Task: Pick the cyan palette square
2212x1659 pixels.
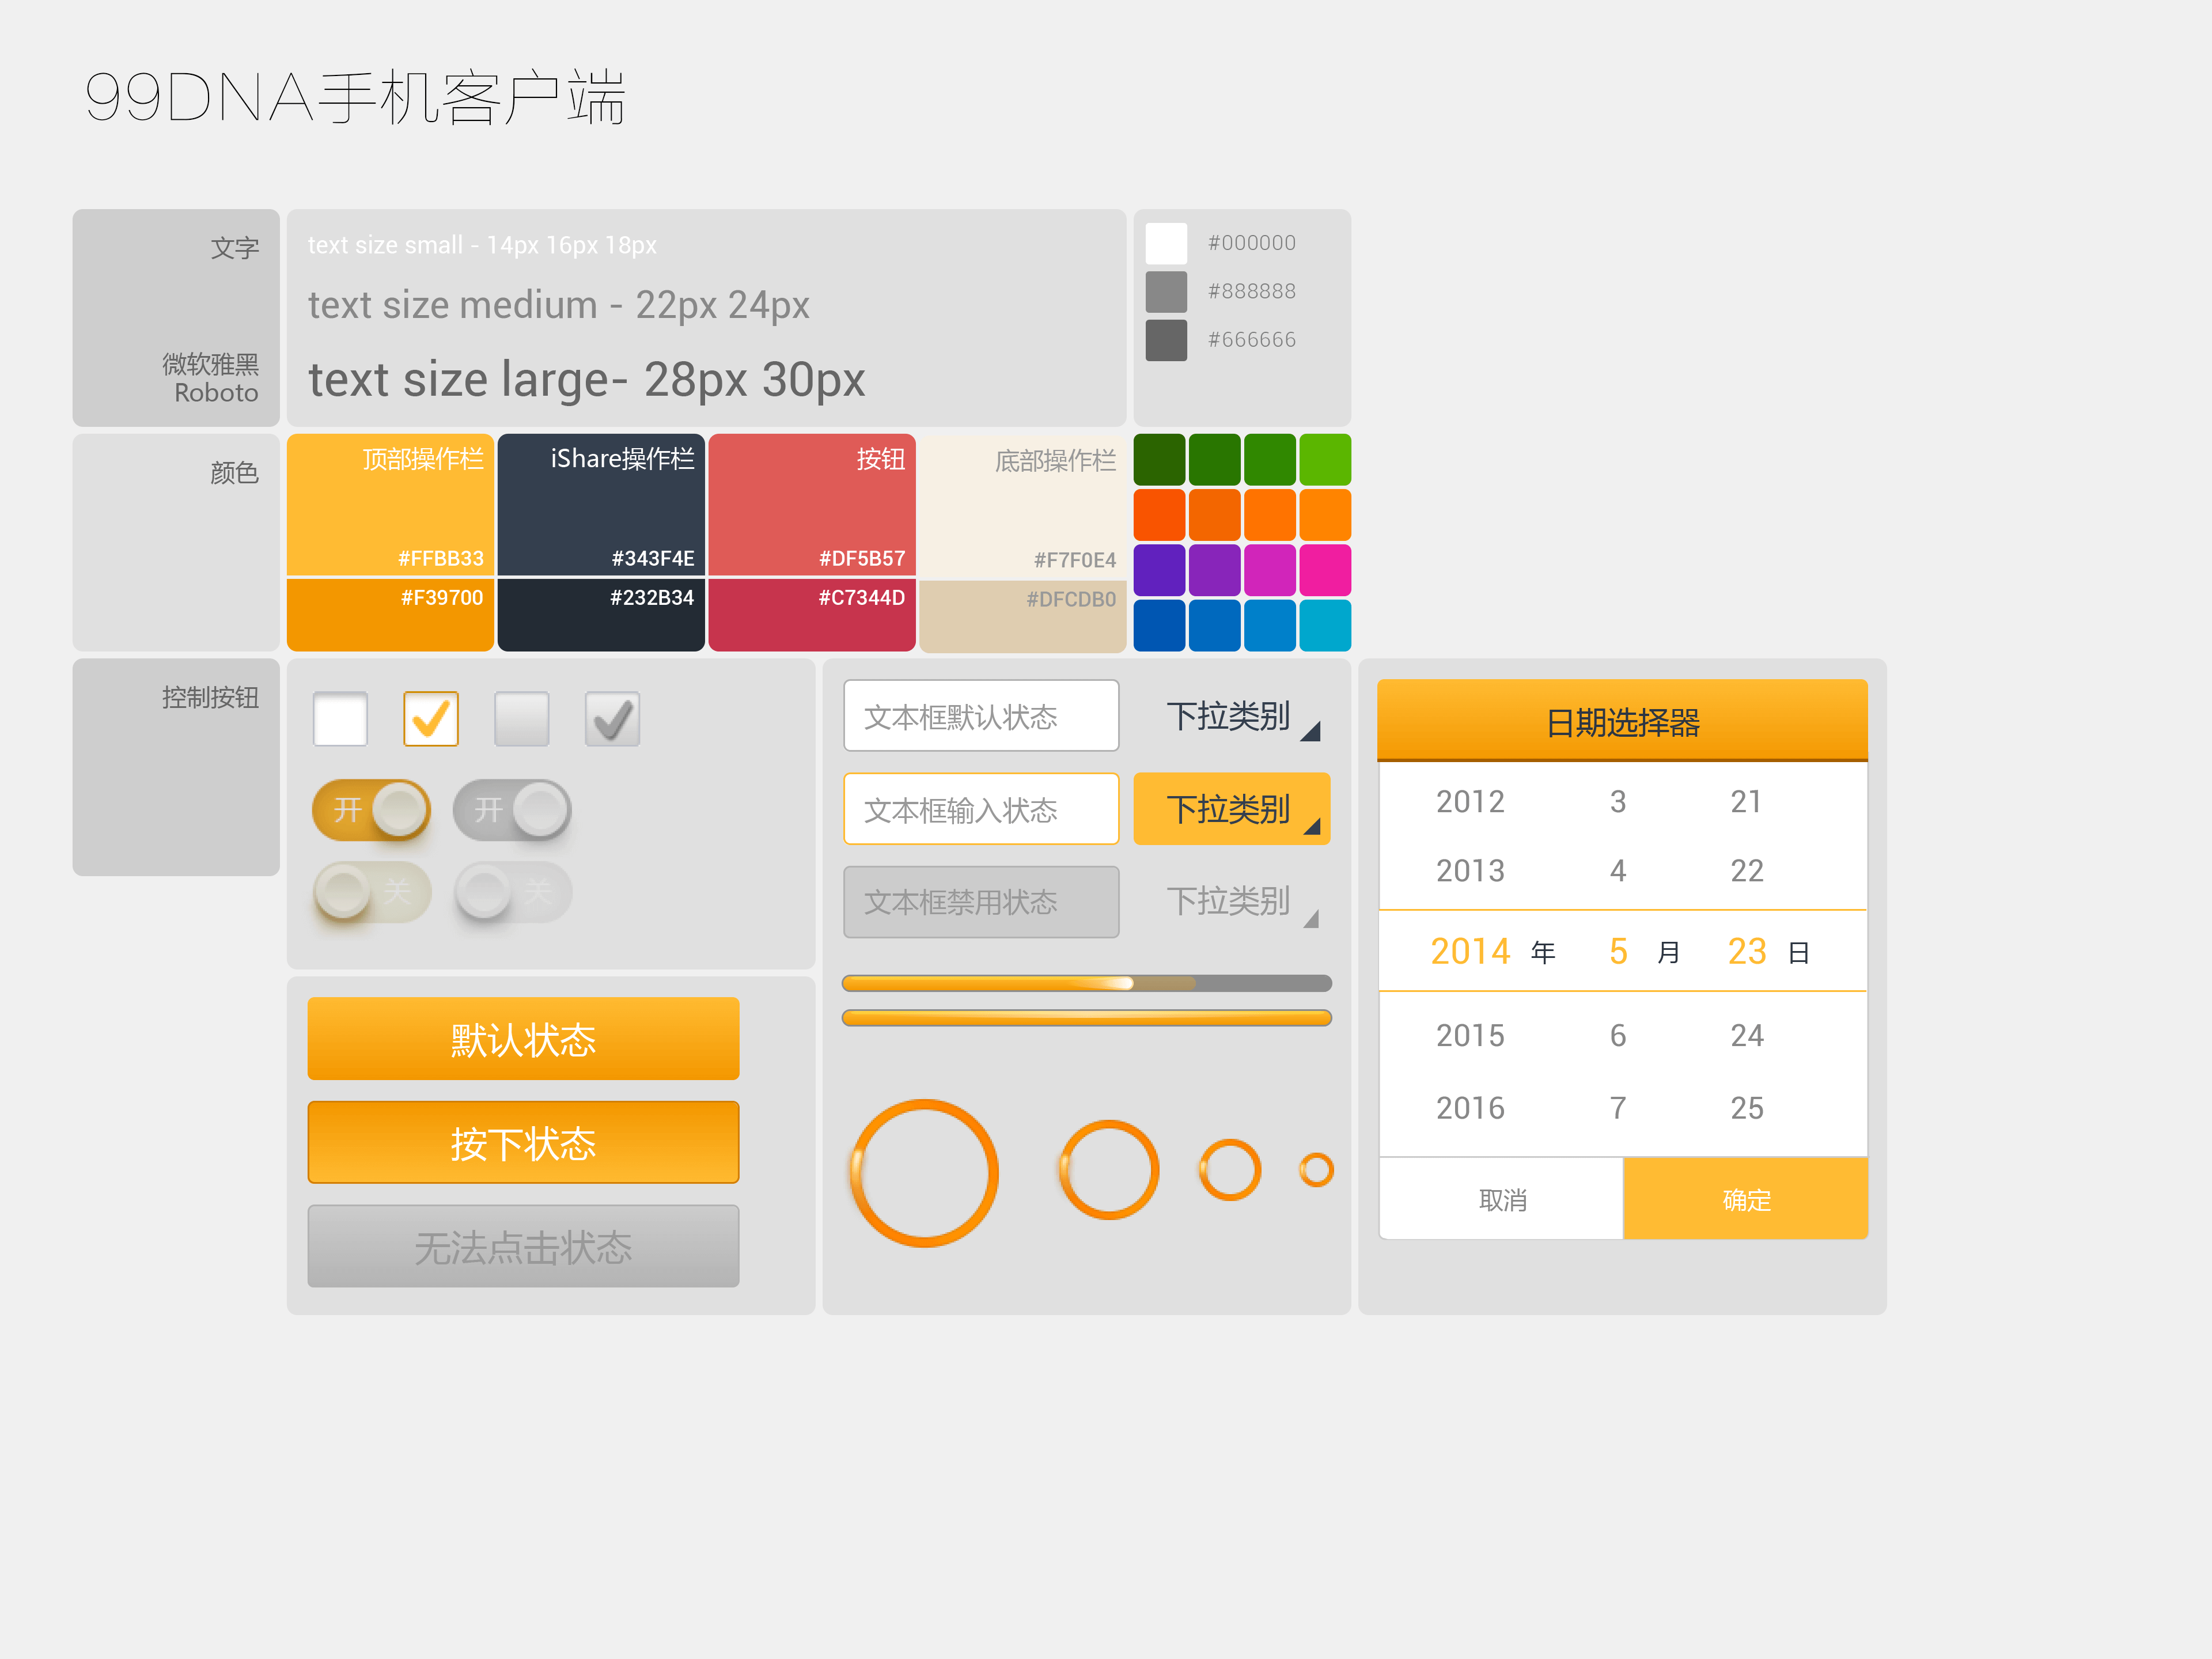Action: 1325,625
